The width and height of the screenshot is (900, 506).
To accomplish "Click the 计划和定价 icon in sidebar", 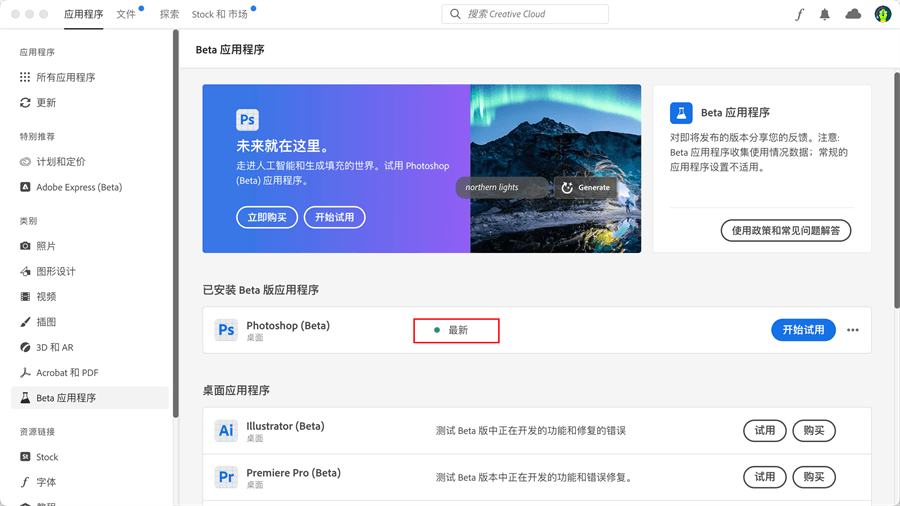I will pyautogui.click(x=25, y=162).
